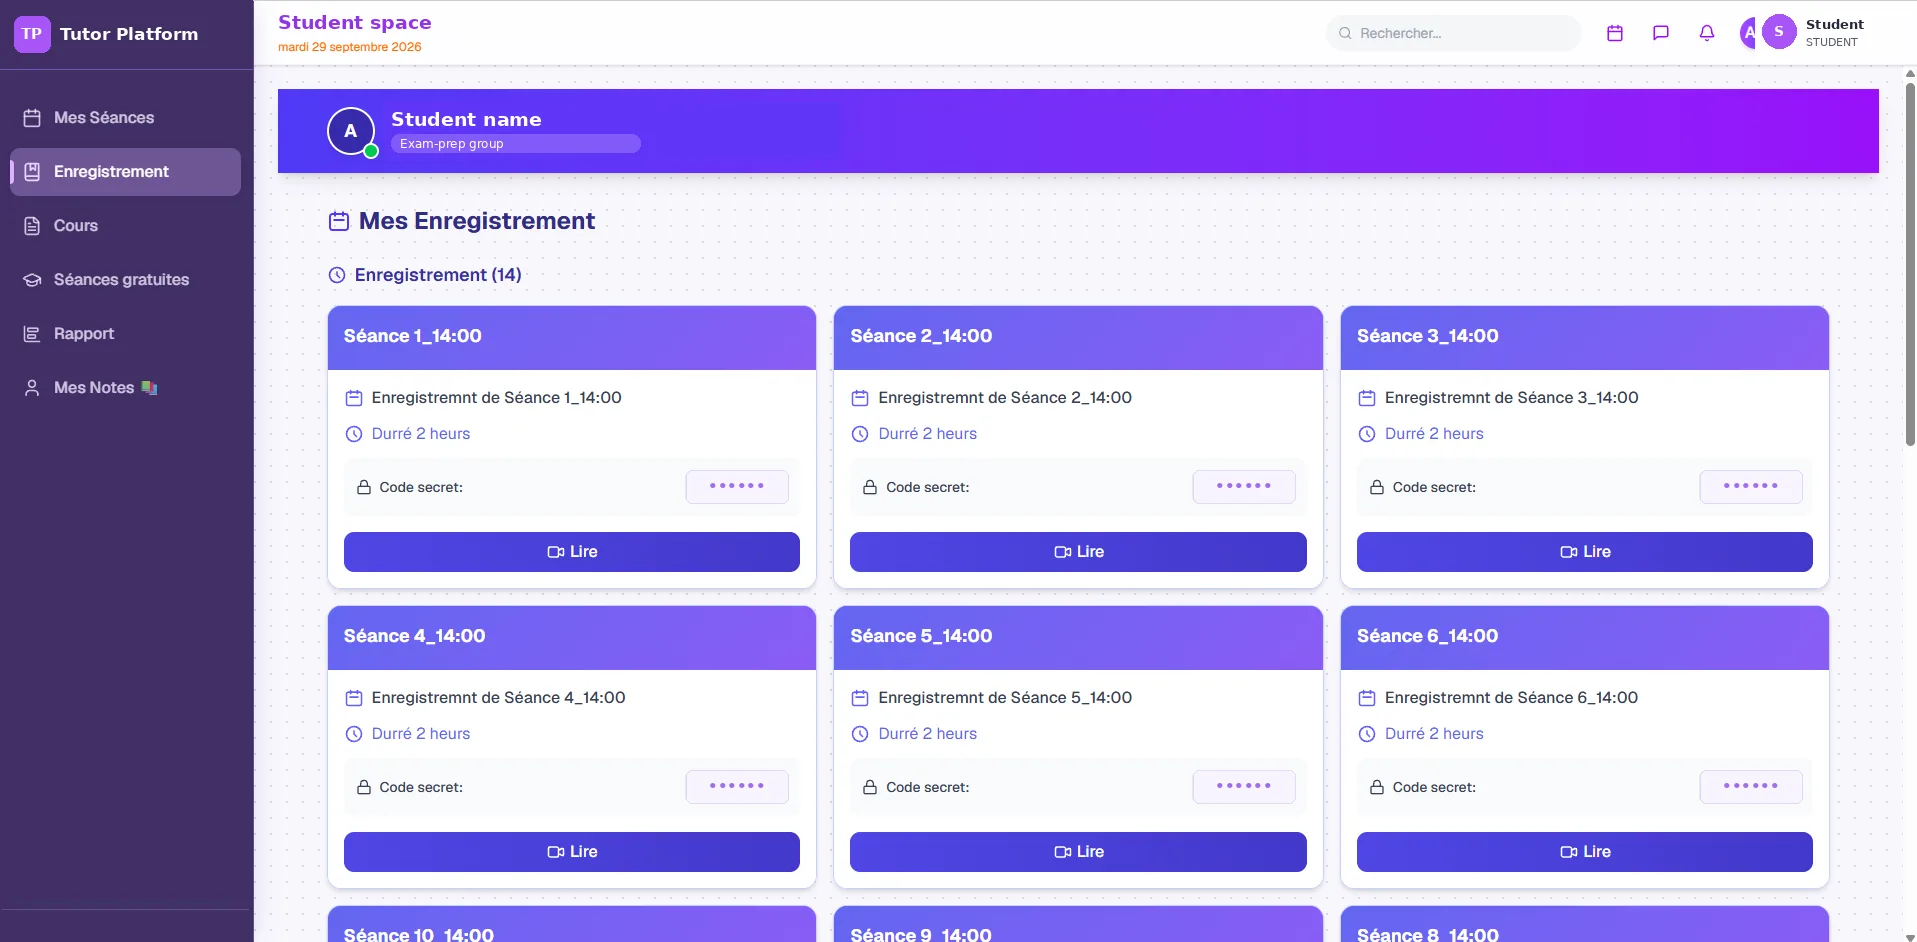Reveal secret code on Séance 3 card
This screenshot has width=1917, height=942.
1751,487
